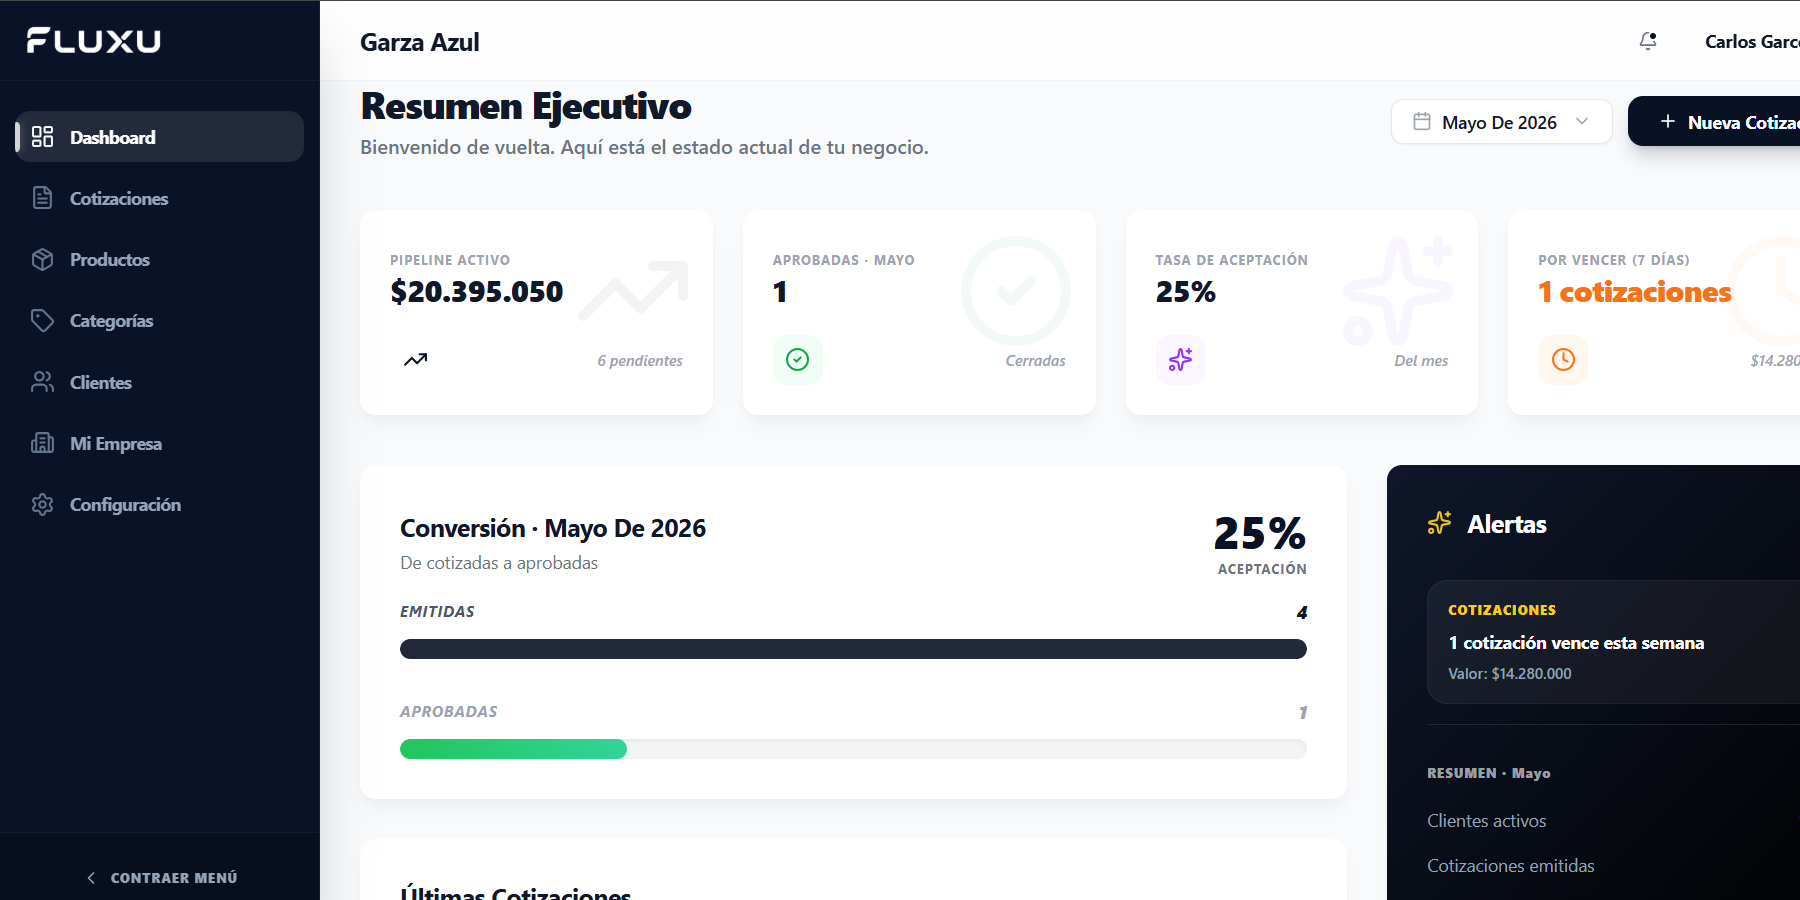Open the Aprobadas · Mayo card

pos(919,312)
